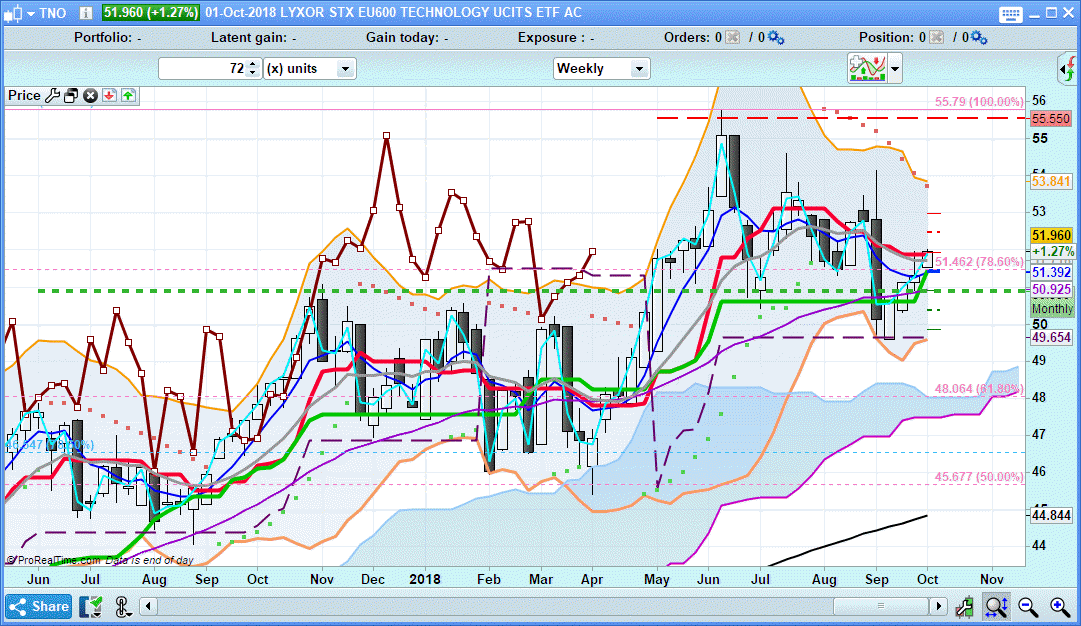
Task: Increase the units count stepper
Action: pos(252,64)
